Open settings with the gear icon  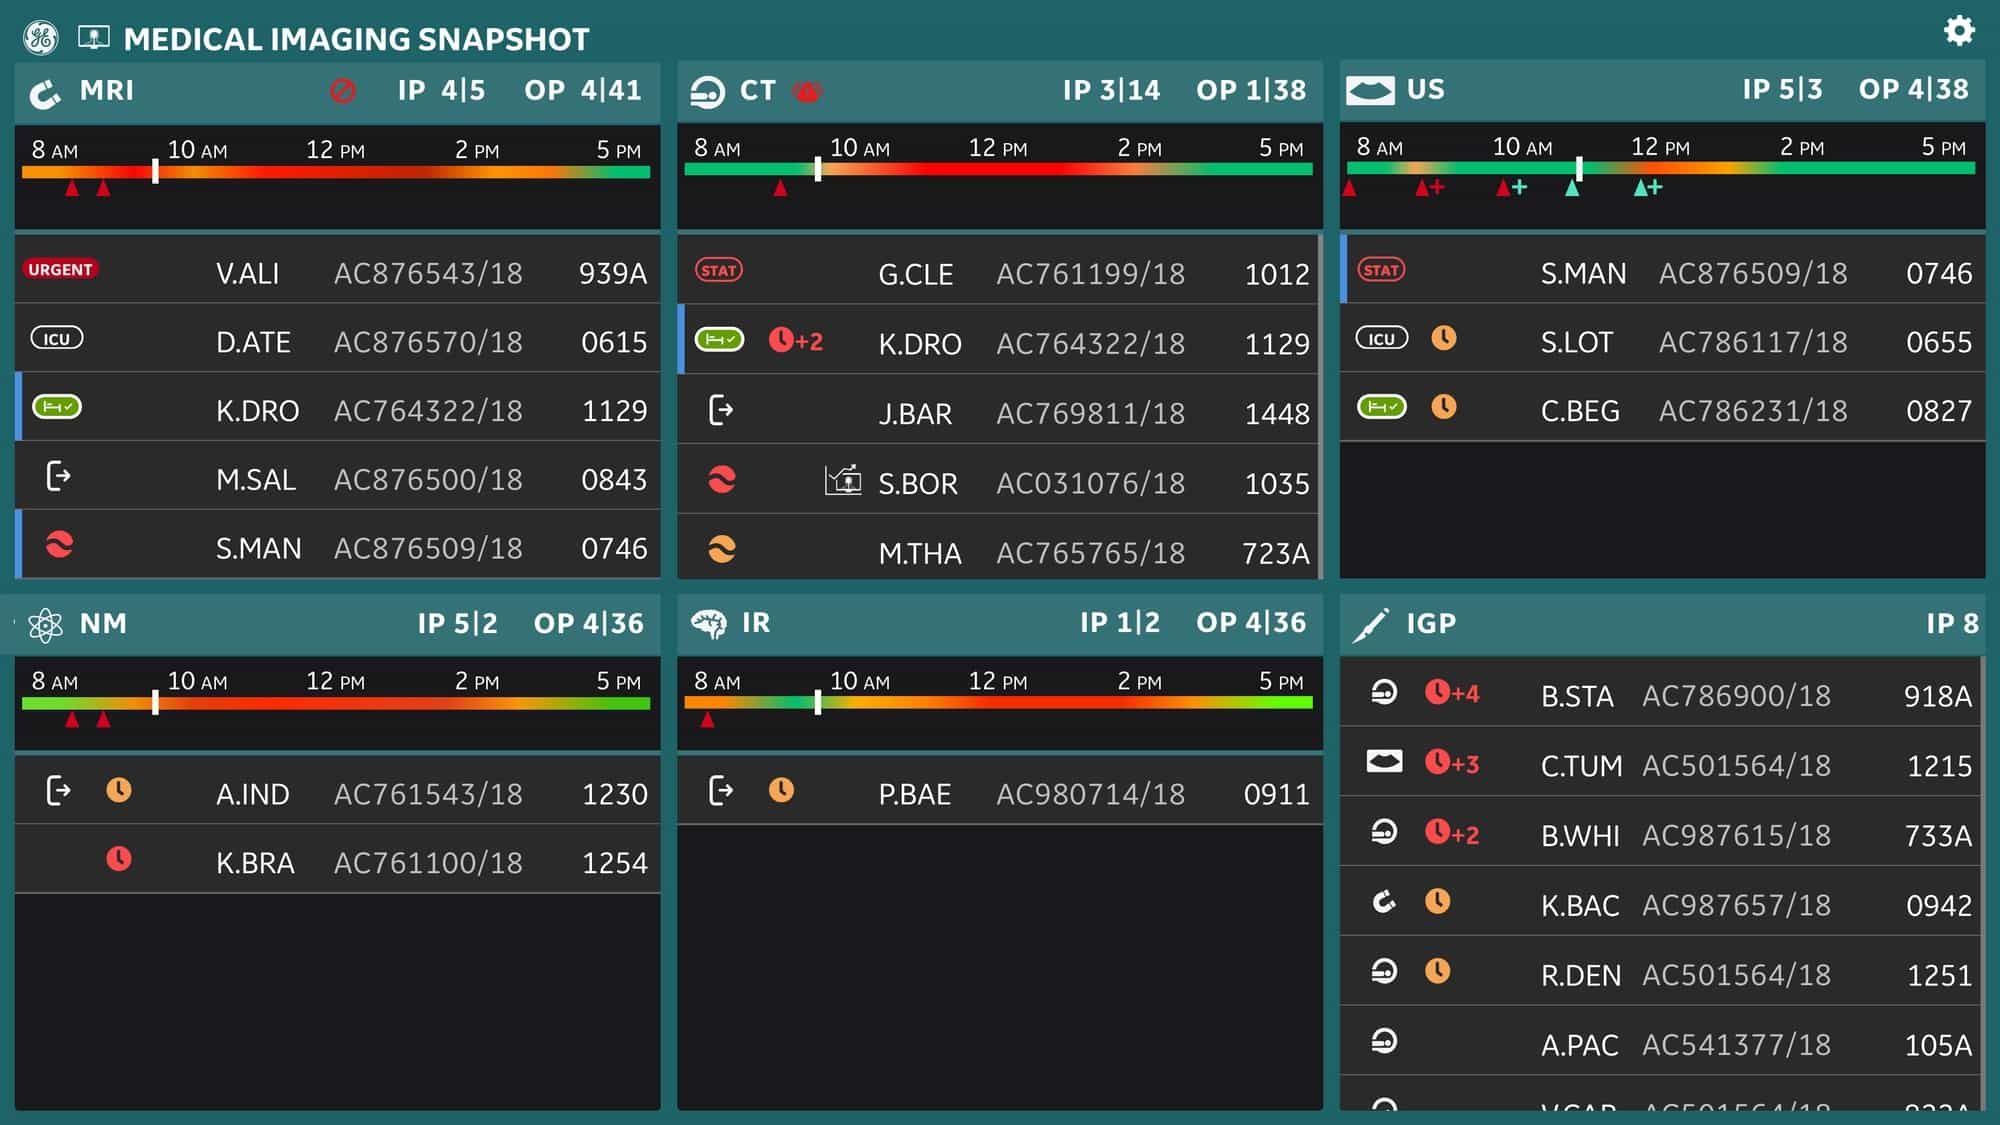1958,31
